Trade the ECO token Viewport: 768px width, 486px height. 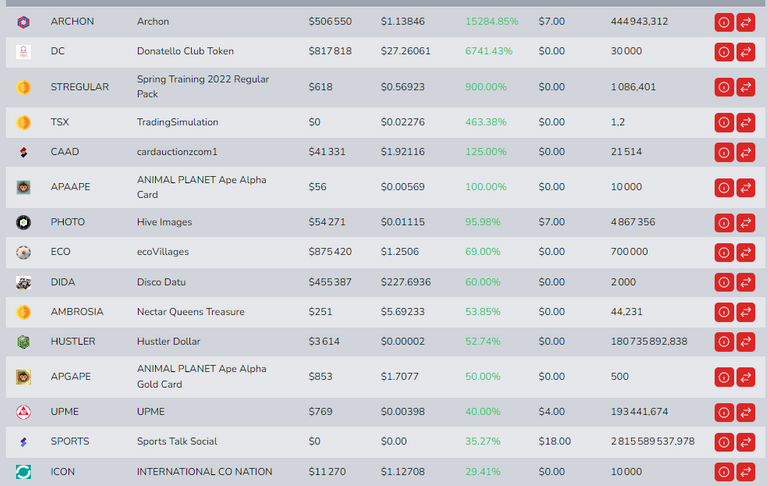point(745,252)
